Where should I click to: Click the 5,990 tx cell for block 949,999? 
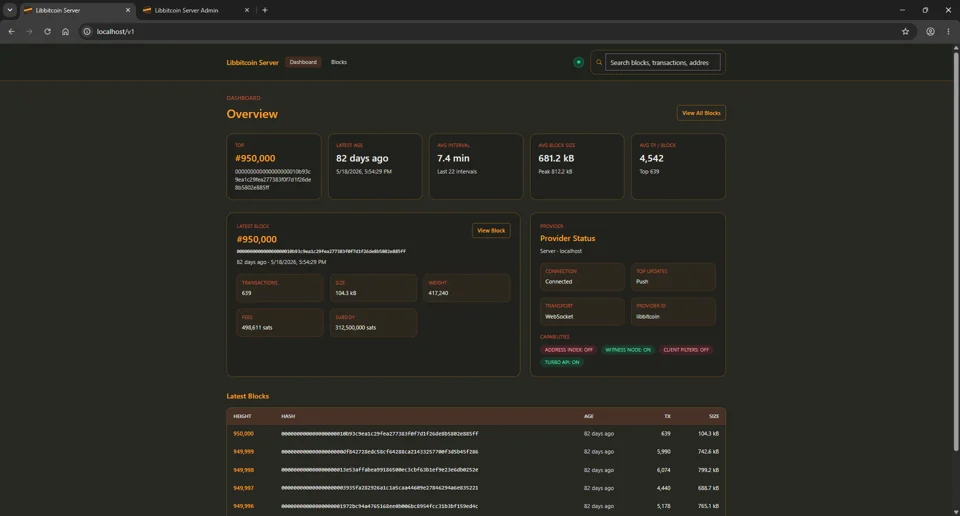(x=663, y=452)
